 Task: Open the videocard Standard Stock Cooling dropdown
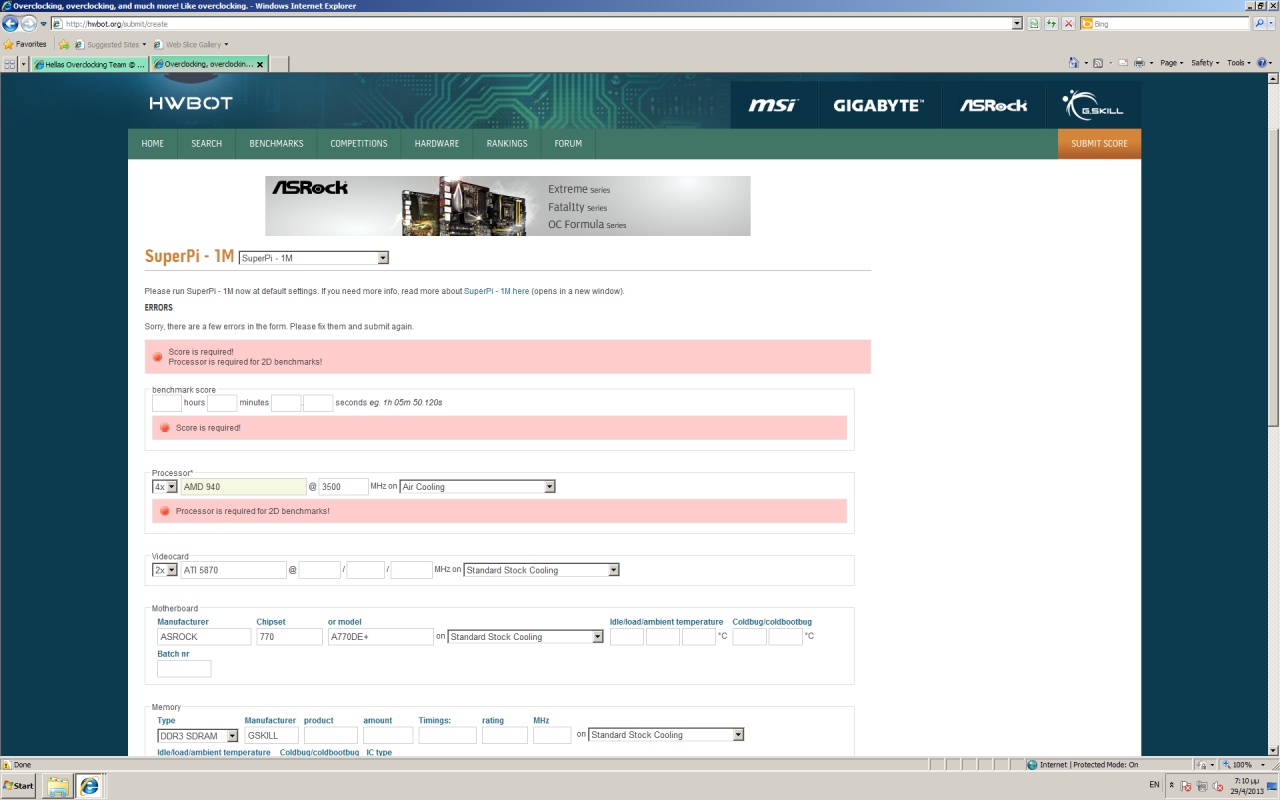tap(541, 570)
